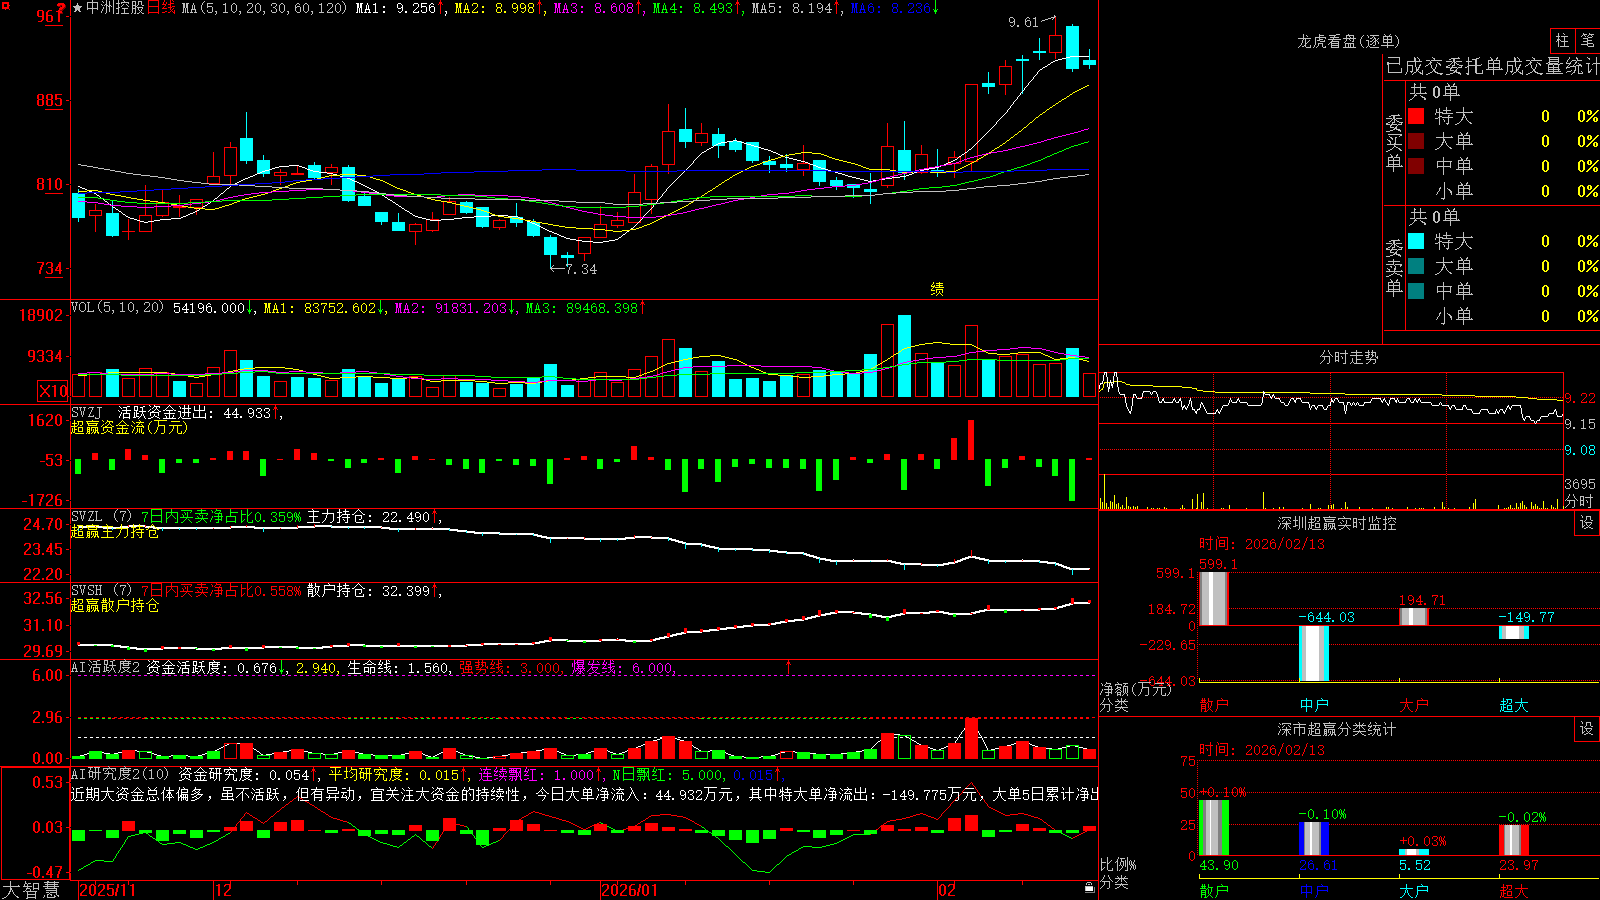Open the 日线 period selector
This screenshot has width=1600, height=900.
pos(162,8)
